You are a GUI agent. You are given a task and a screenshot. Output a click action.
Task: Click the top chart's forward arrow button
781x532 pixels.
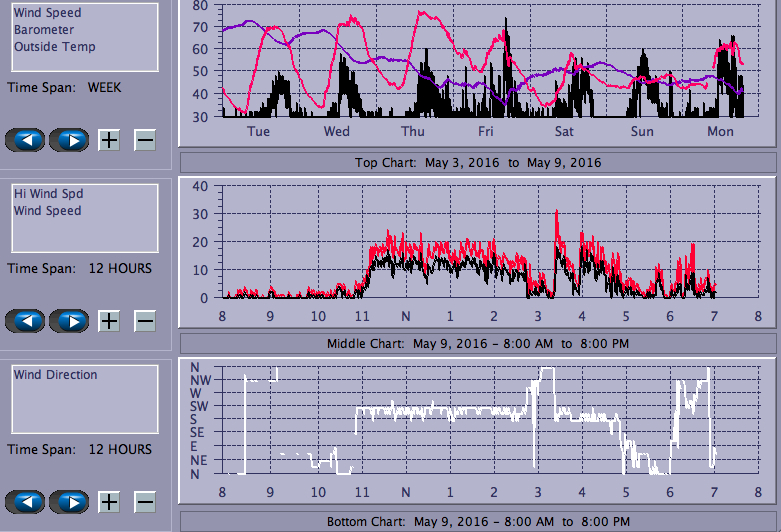(x=69, y=140)
